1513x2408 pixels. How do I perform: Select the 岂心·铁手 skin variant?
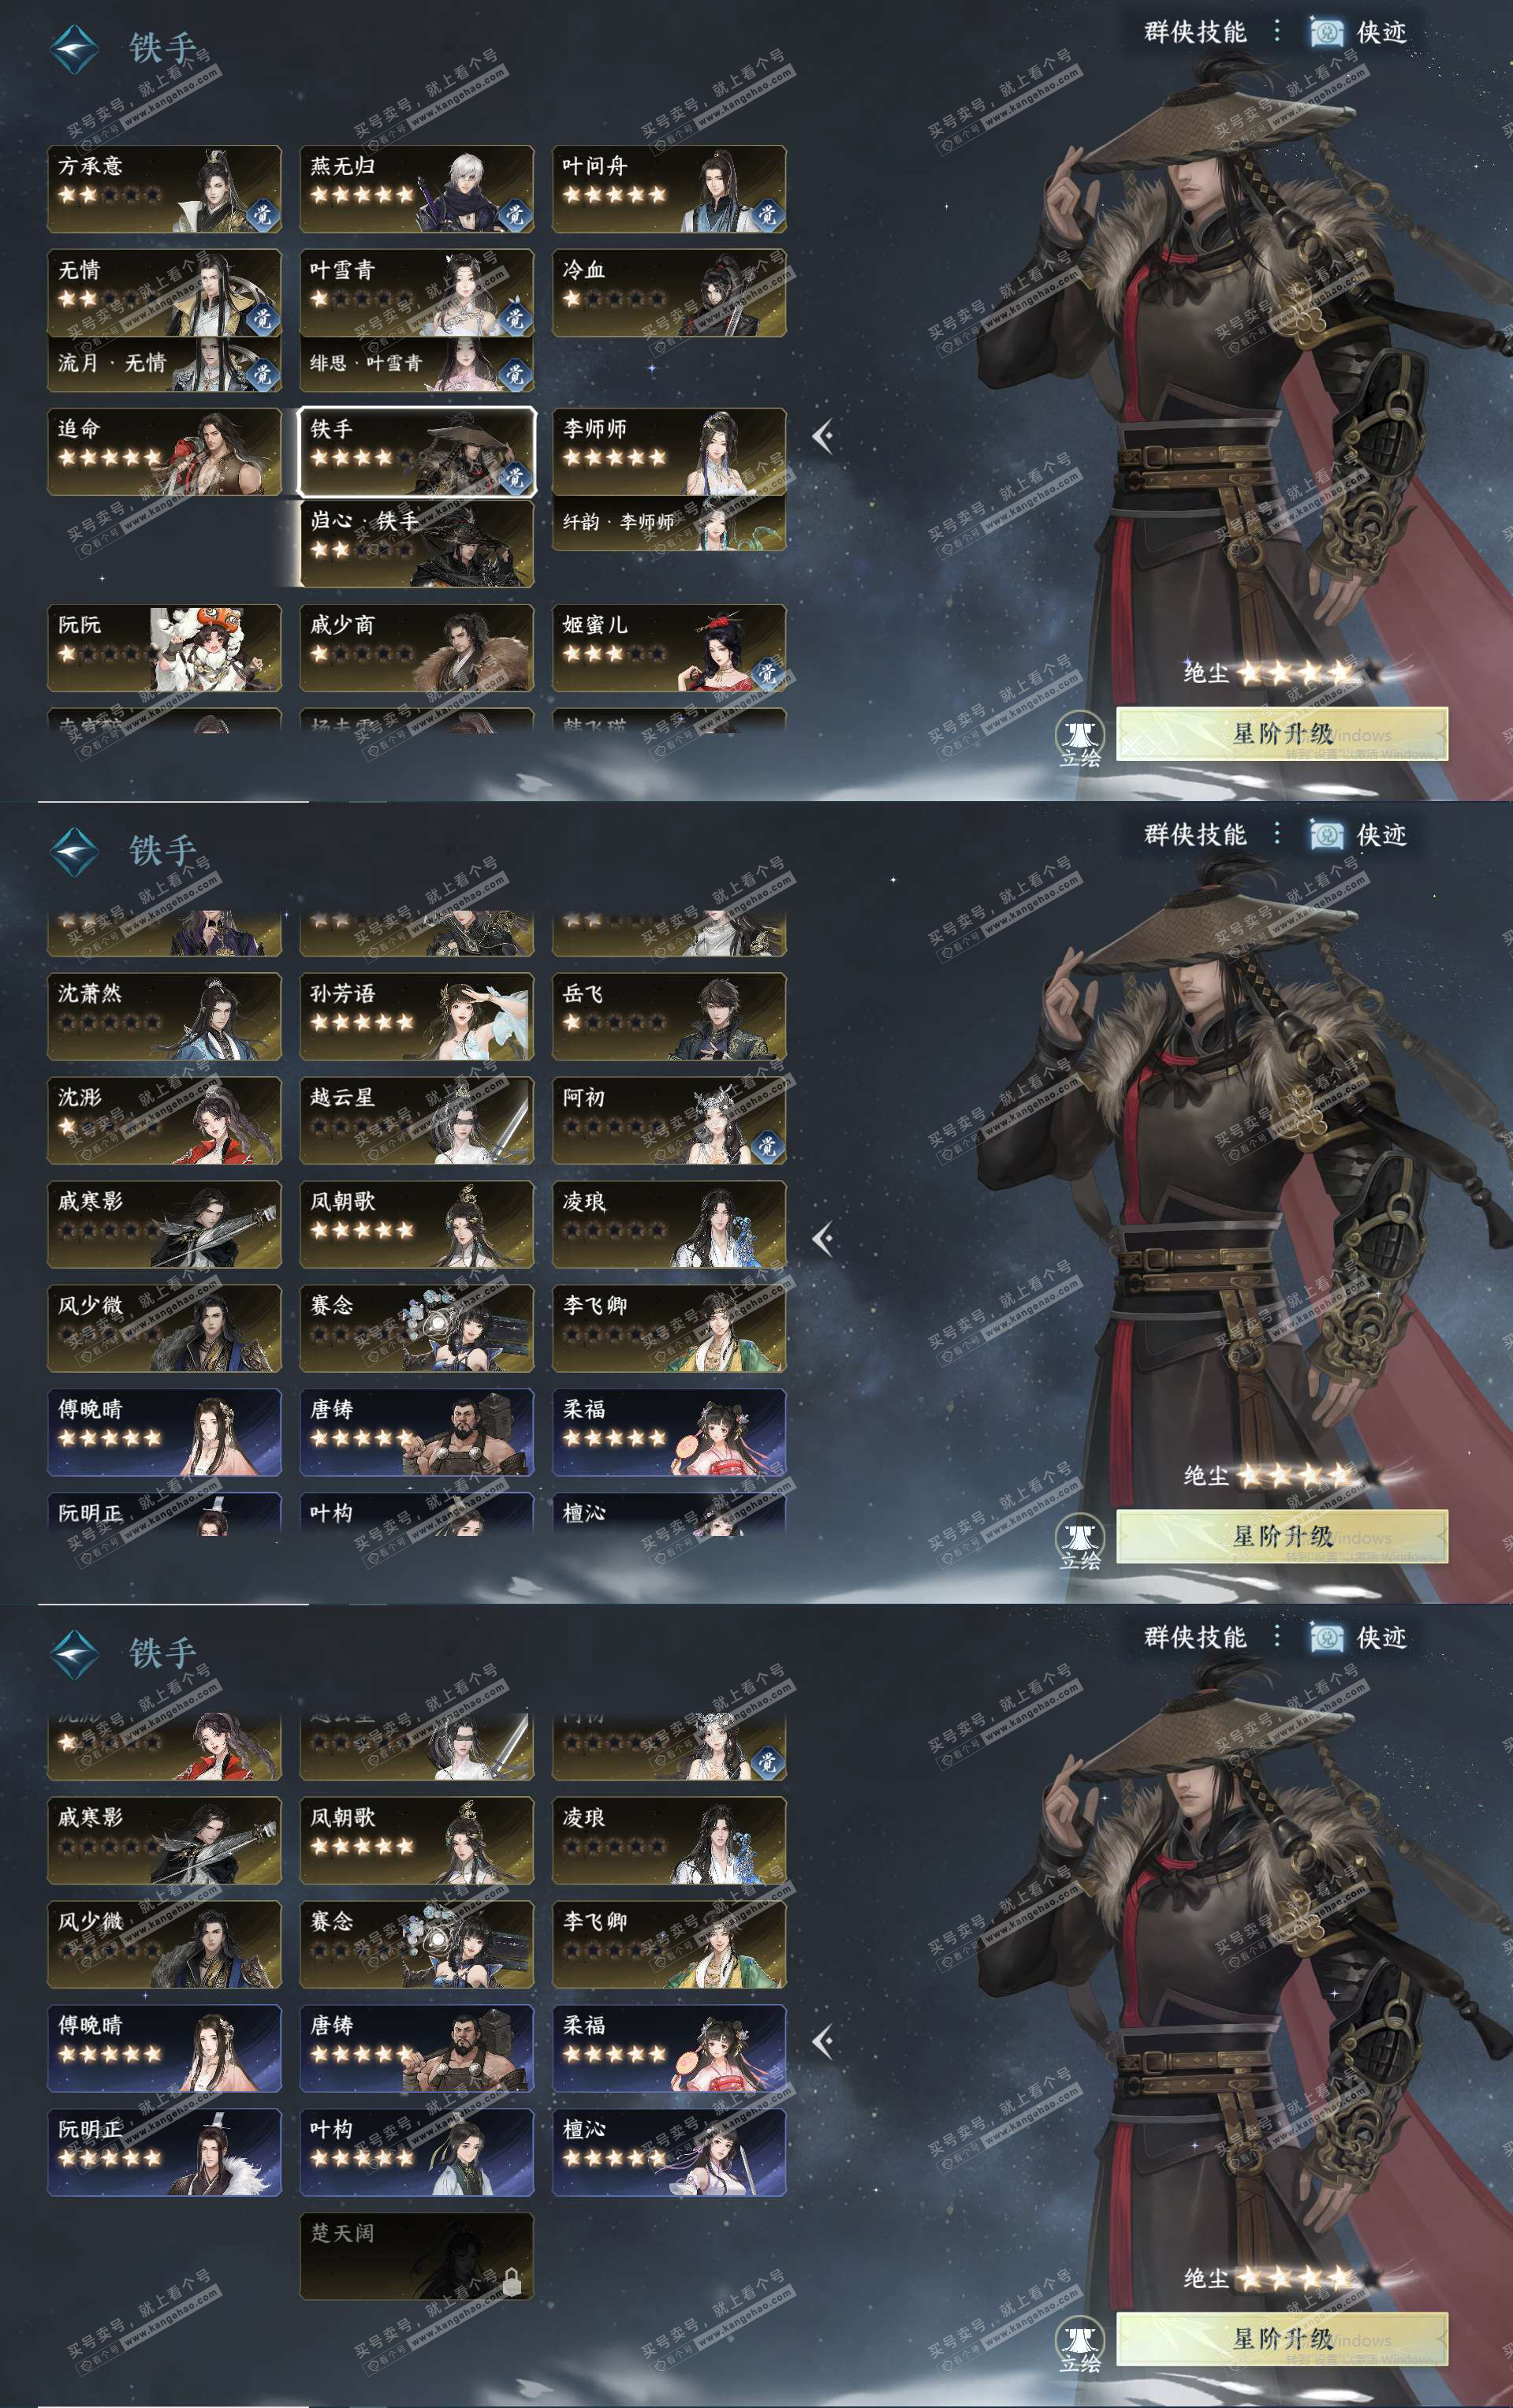(417, 543)
